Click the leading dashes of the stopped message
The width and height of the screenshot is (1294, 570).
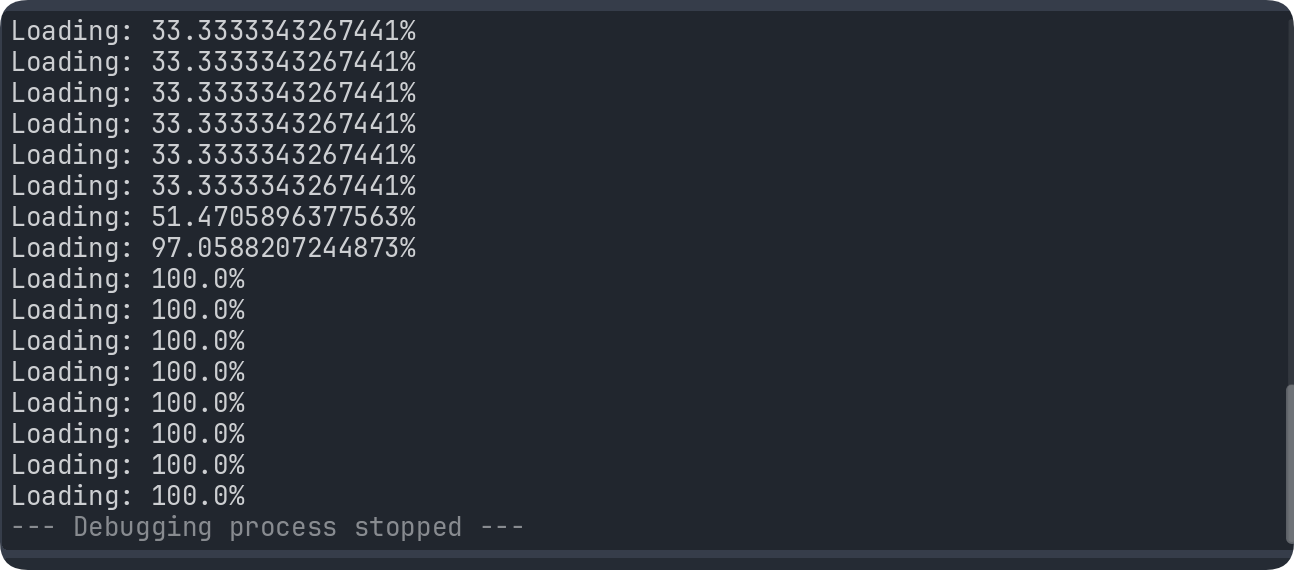point(34,527)
